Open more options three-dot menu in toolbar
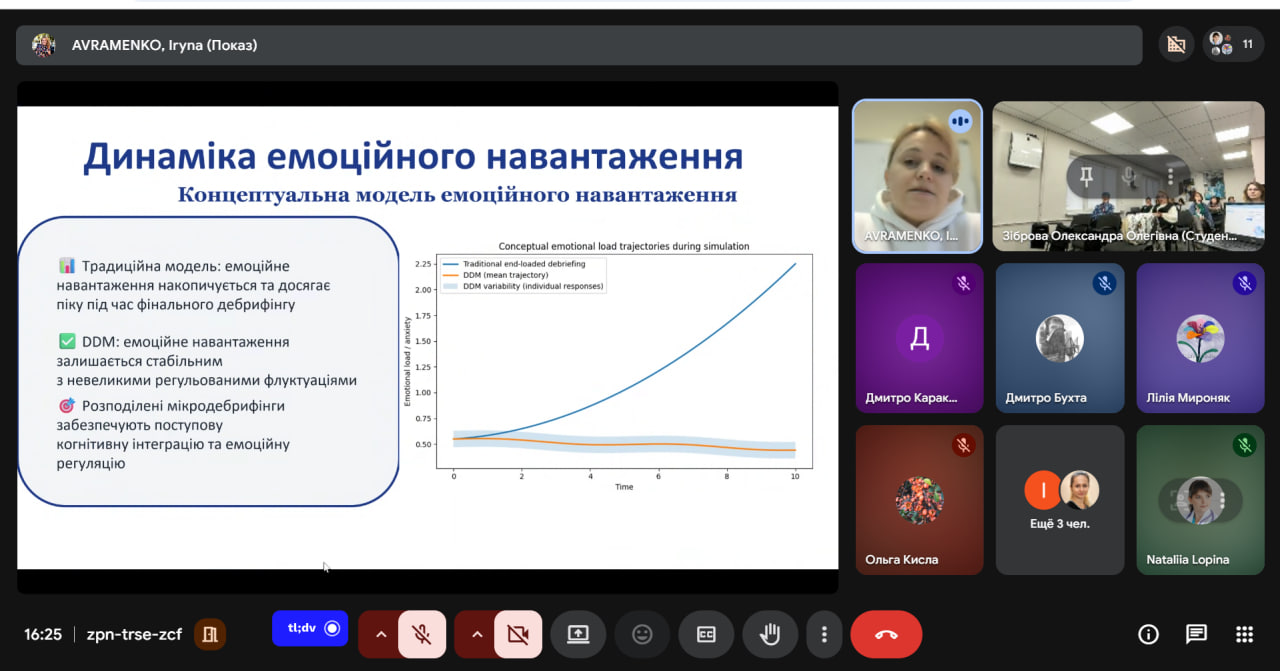Viewport: 1280px width, 671px height. pos(824,634)
